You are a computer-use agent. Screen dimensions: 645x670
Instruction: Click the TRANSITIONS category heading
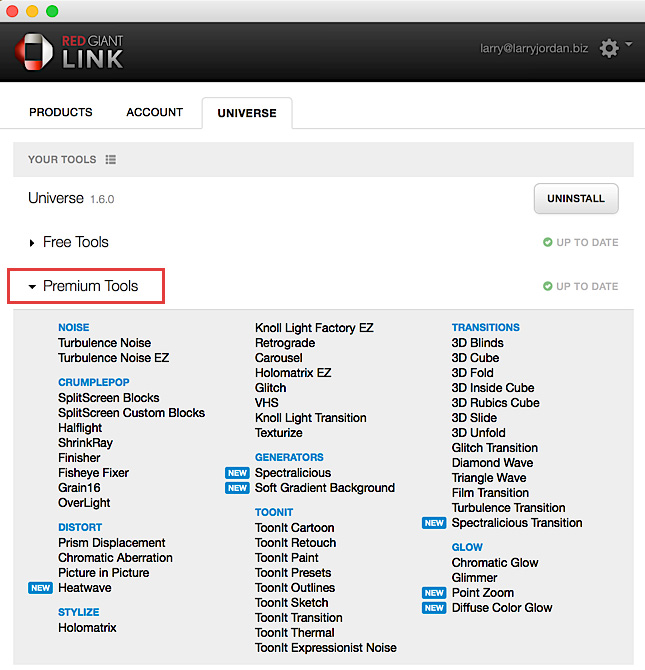coord(486,327)
